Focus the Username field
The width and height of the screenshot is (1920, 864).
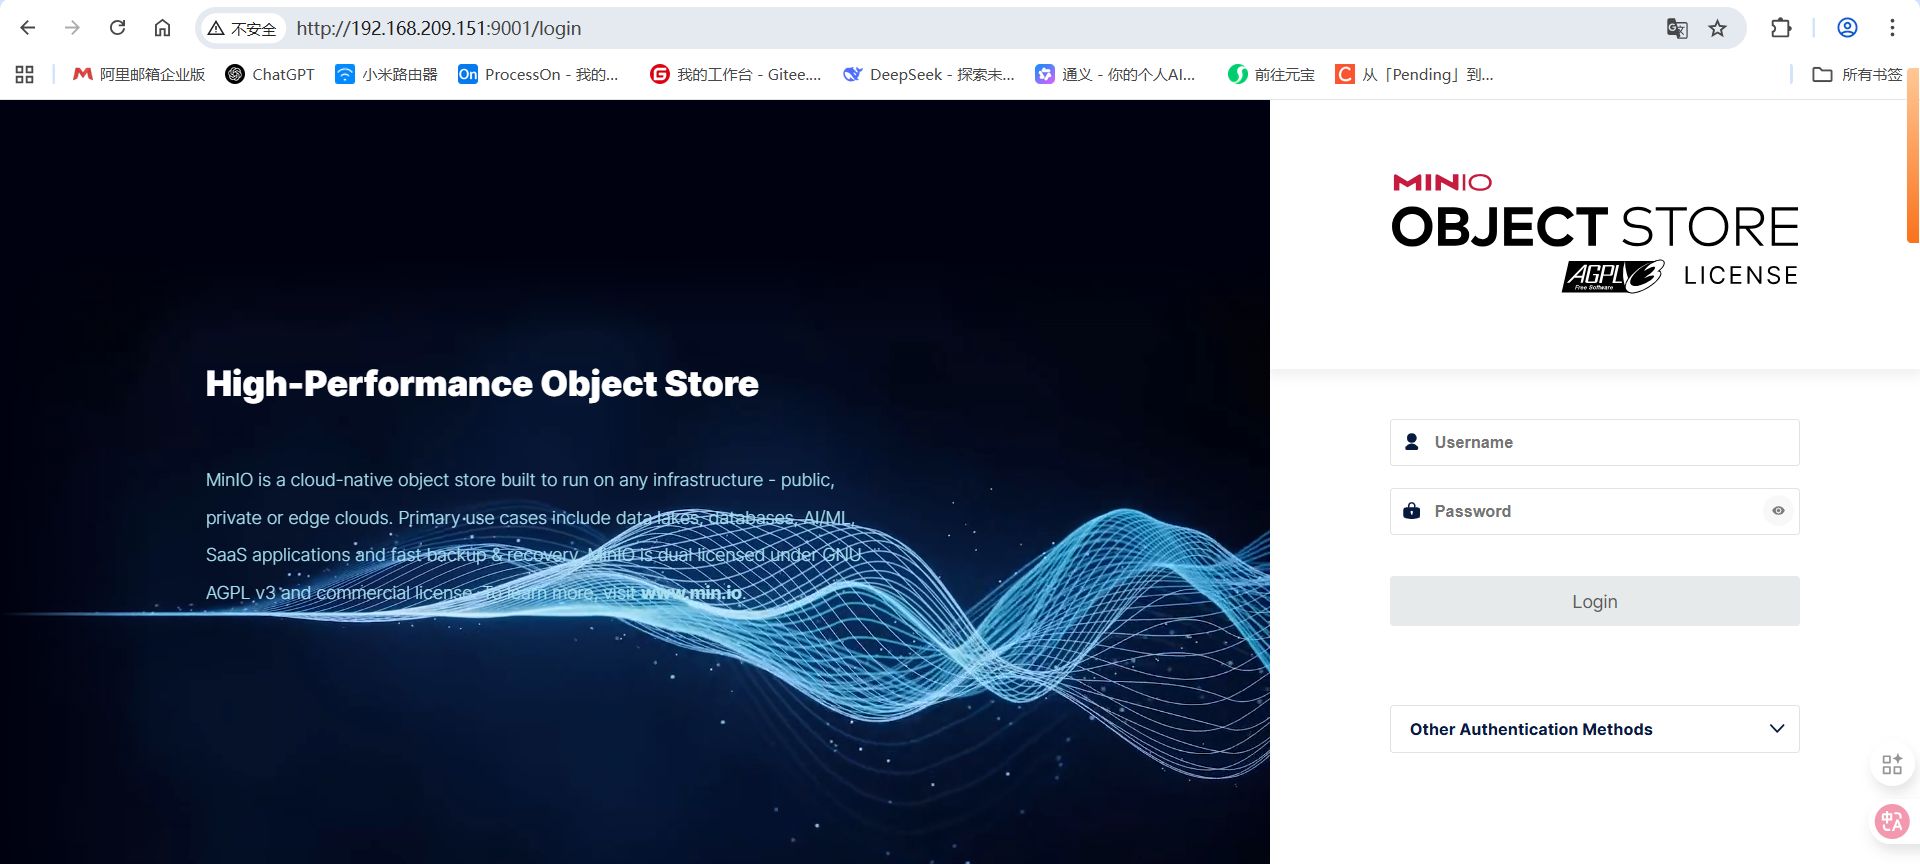click(1594, 442)
